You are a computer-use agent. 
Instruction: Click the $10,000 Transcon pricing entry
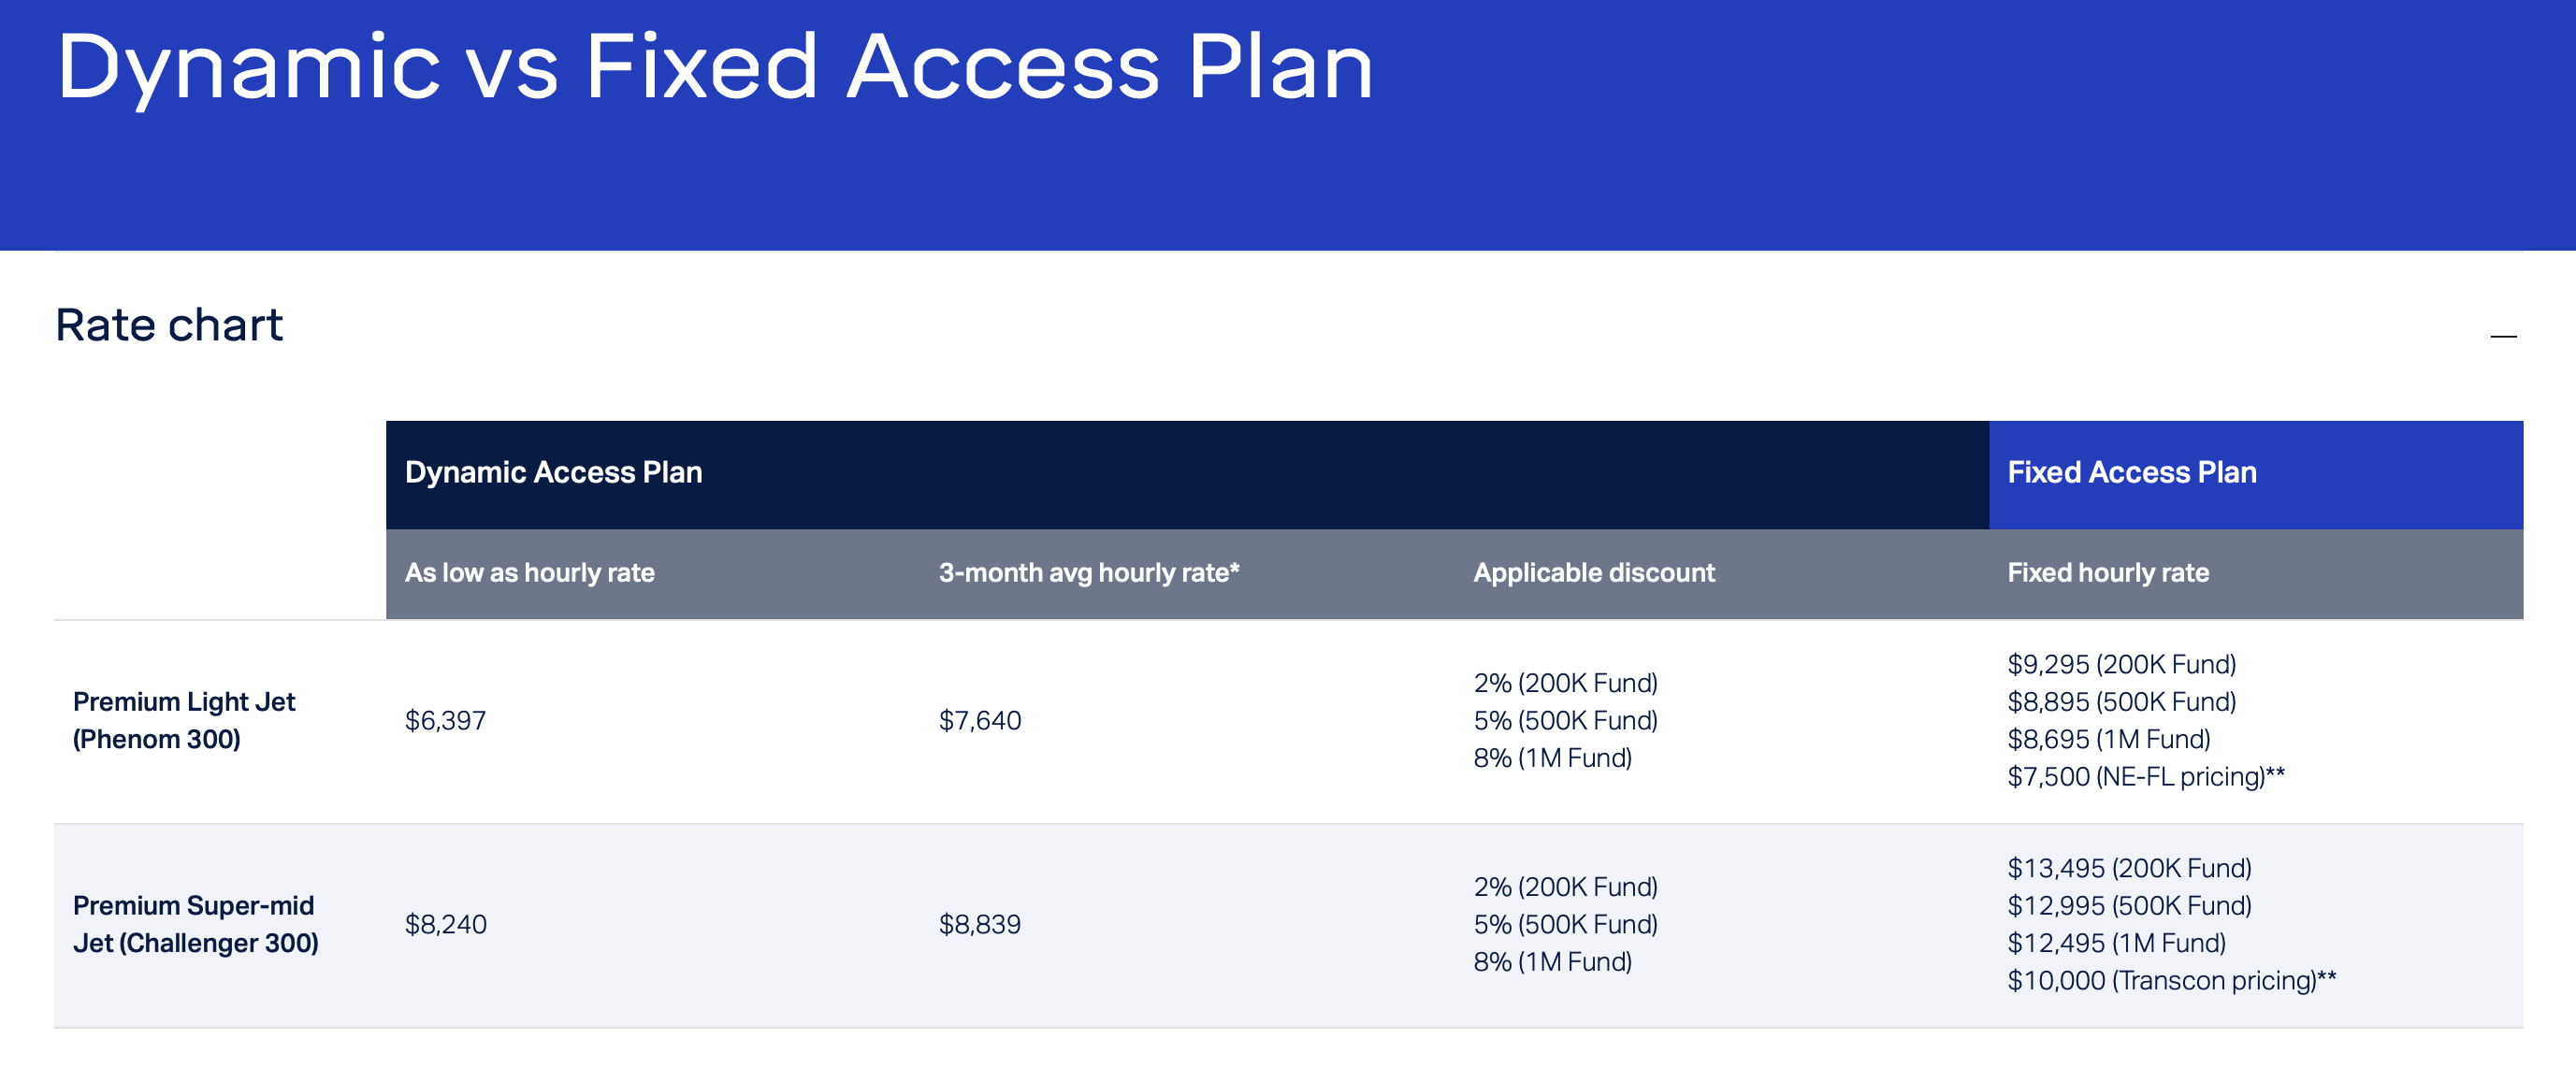point(2172,980)
